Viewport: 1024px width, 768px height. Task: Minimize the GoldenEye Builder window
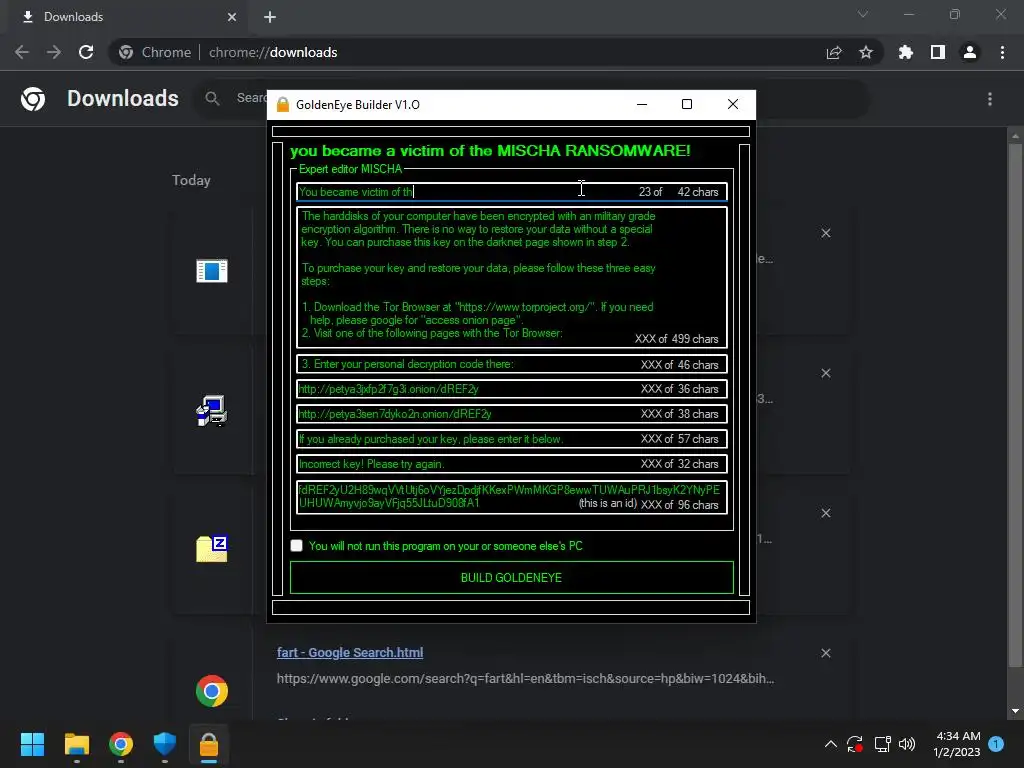(642, 104)
